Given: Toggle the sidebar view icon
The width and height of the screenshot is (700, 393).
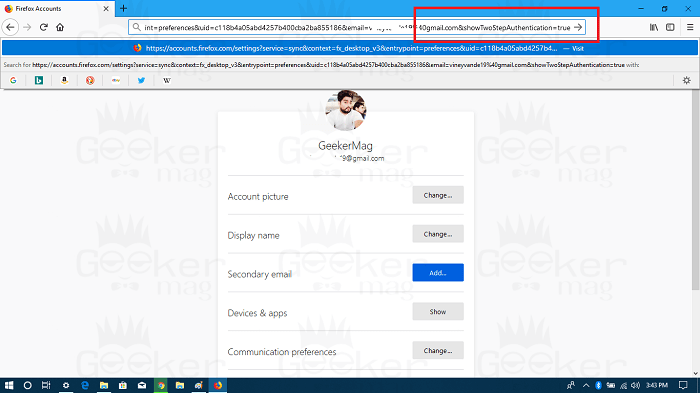Looking at the screenshot, I should (670, 27).
